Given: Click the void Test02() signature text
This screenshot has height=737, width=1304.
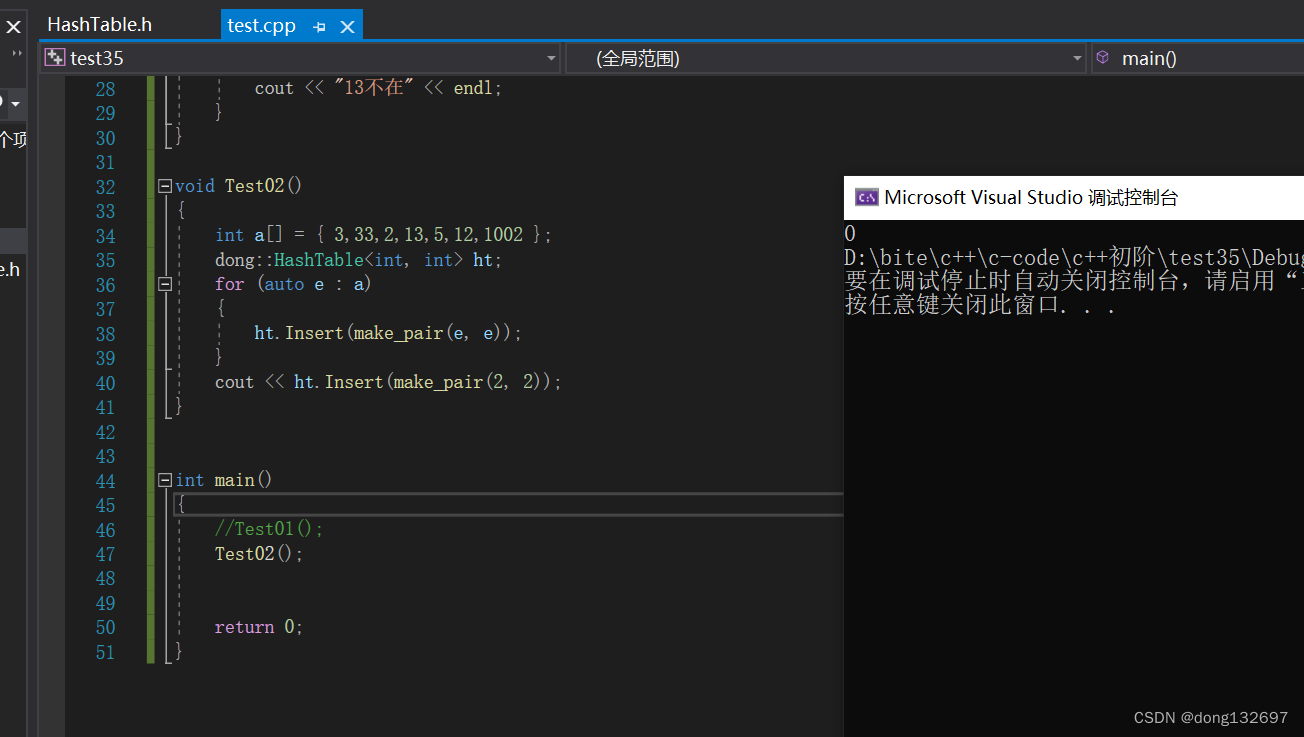Looking at the screenshot, I should pyautogui.click(x=239, y=186).
